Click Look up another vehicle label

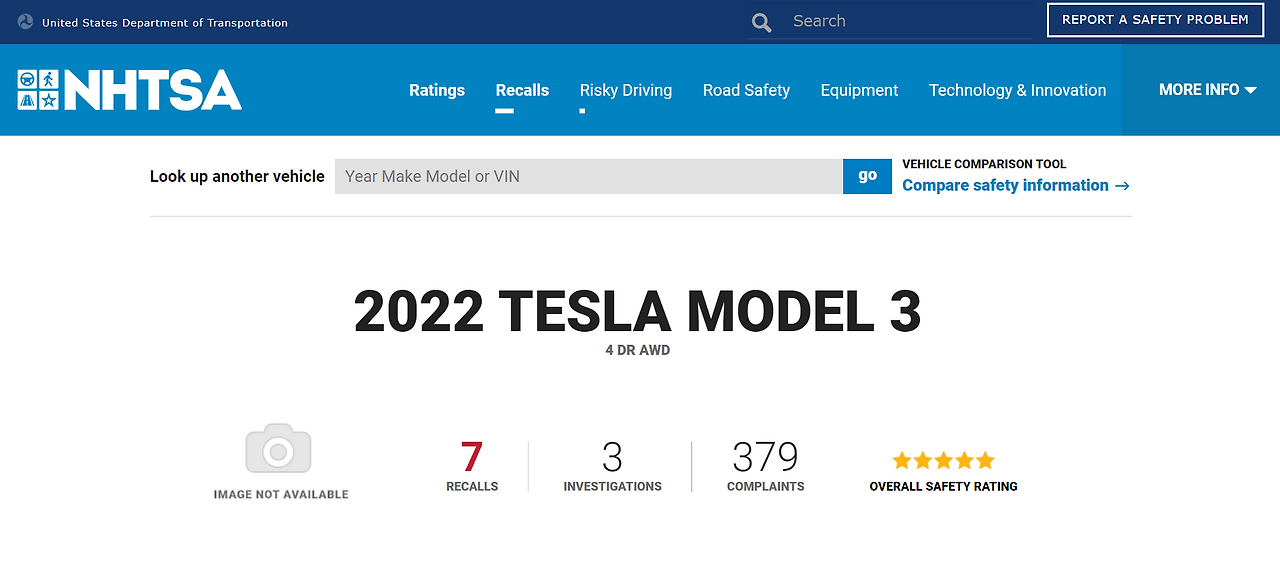click(237, 176)
